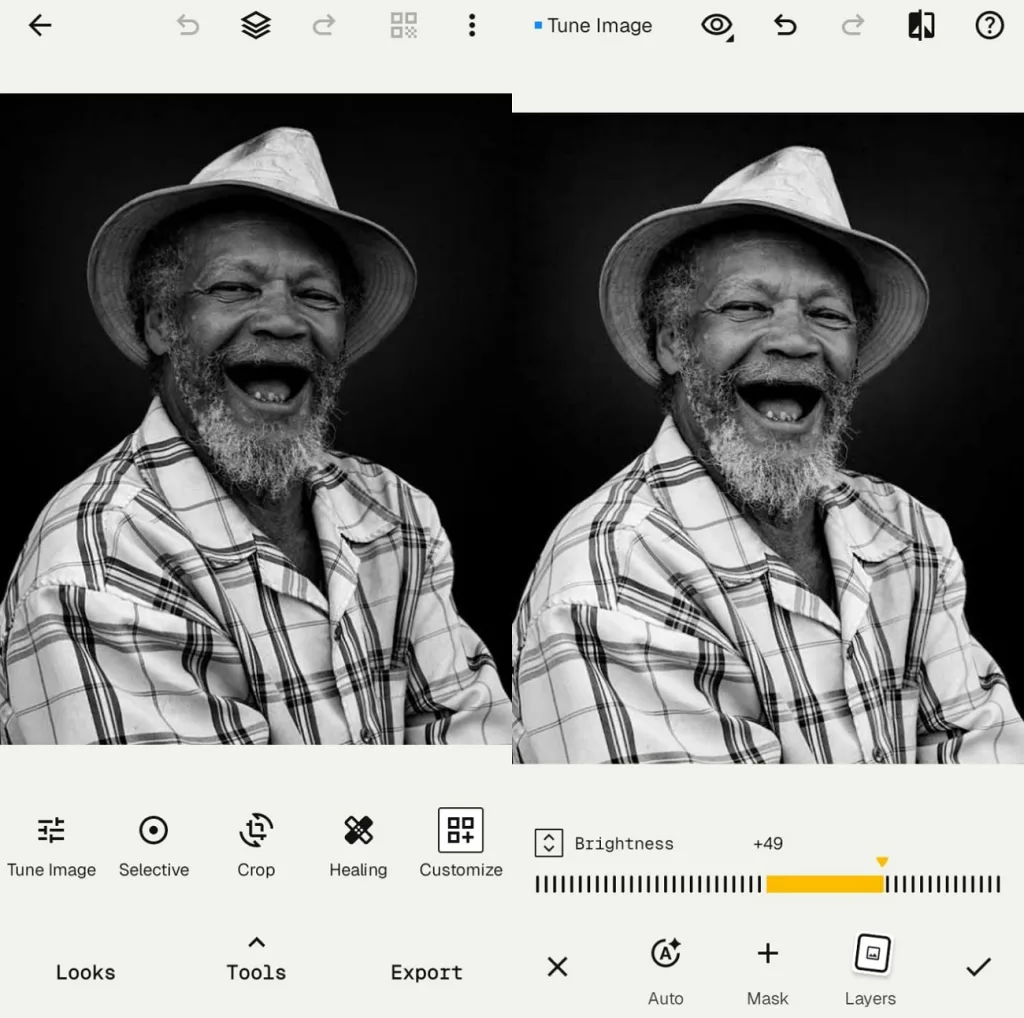Screen dimensions: 1024x1018
Task: Open the three-dot overflow menu
Action: pyautogui.click(x=472, y=25)
